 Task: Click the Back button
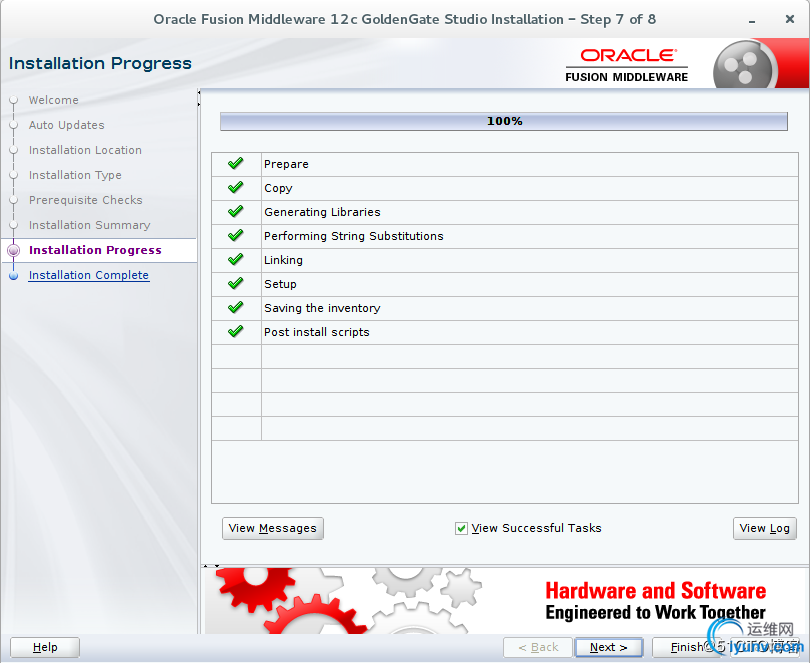(x=538, y=647)
